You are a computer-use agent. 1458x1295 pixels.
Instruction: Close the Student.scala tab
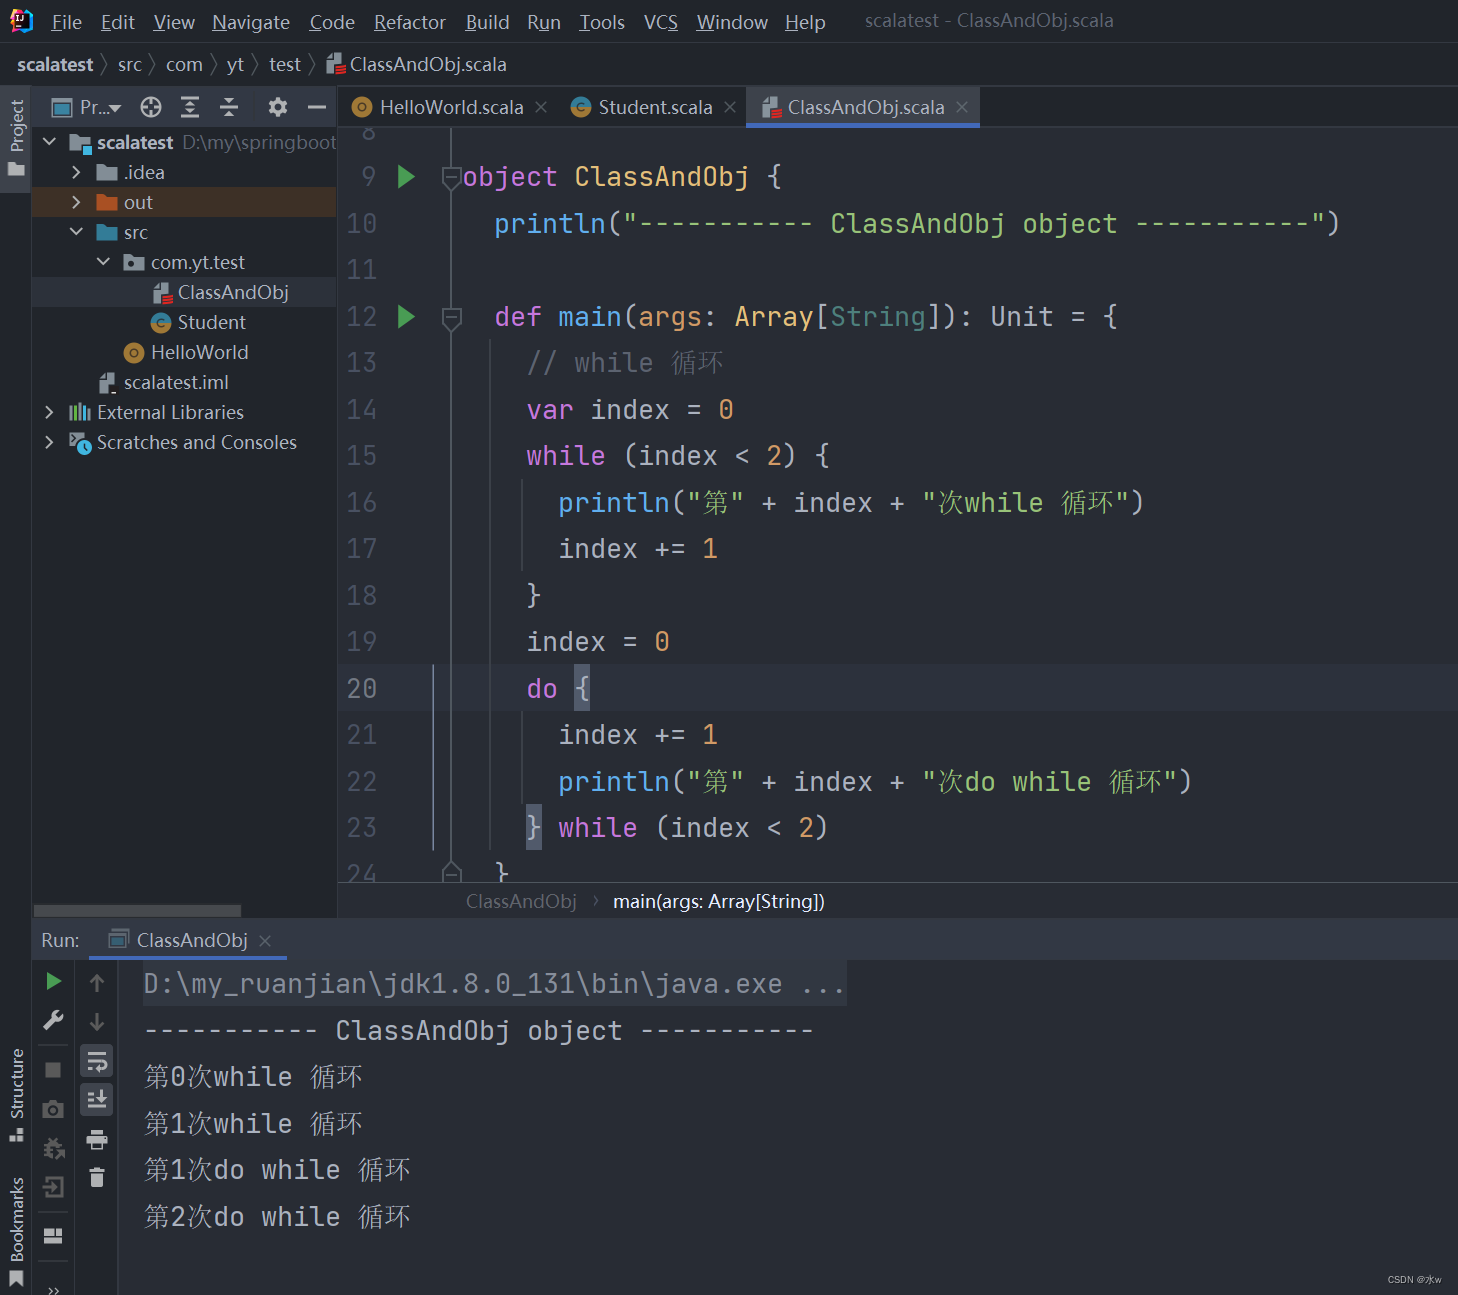tap(730, 107)
